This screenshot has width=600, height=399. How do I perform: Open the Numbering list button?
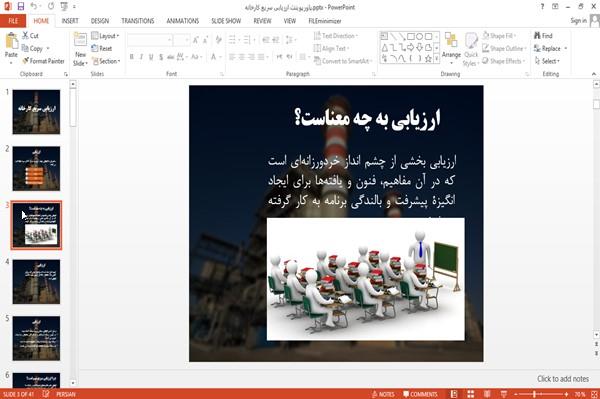(x=248, y=40)
